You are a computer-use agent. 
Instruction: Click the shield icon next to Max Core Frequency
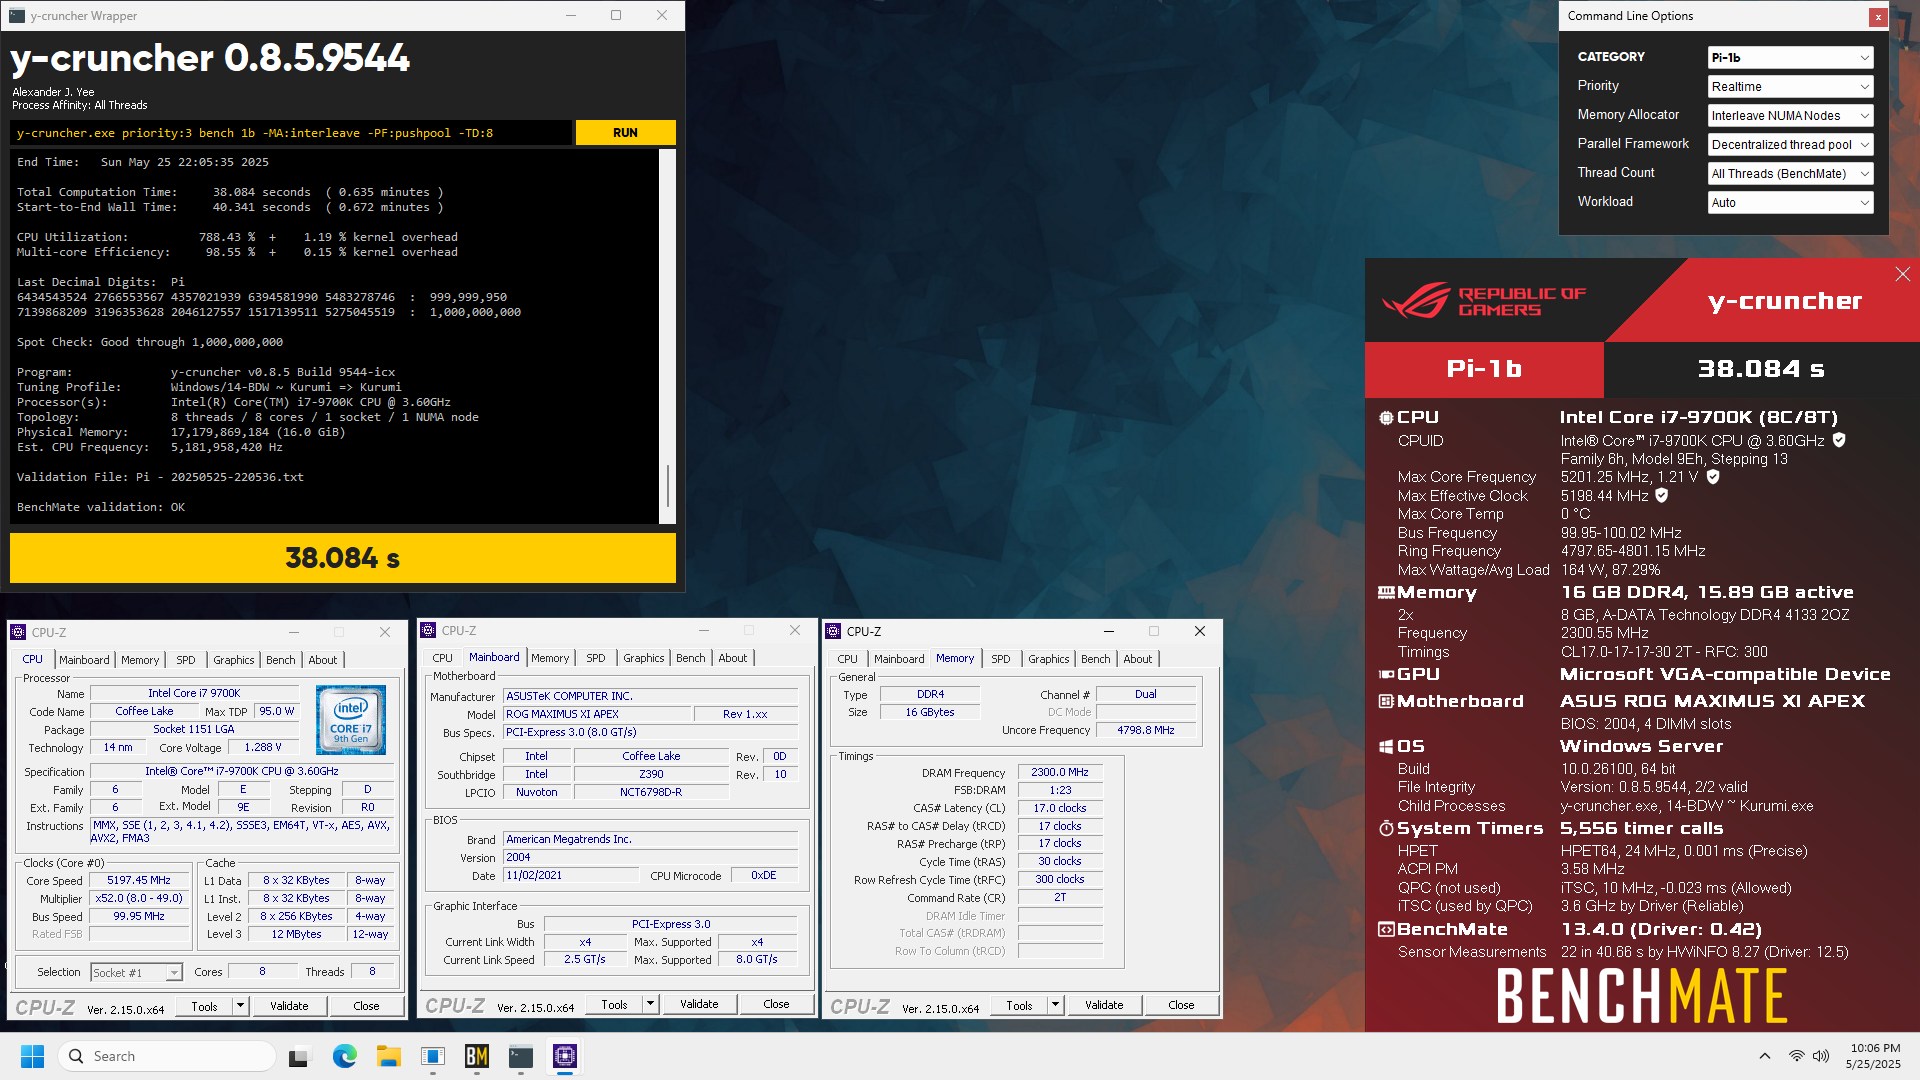[x=1713, y=477]
